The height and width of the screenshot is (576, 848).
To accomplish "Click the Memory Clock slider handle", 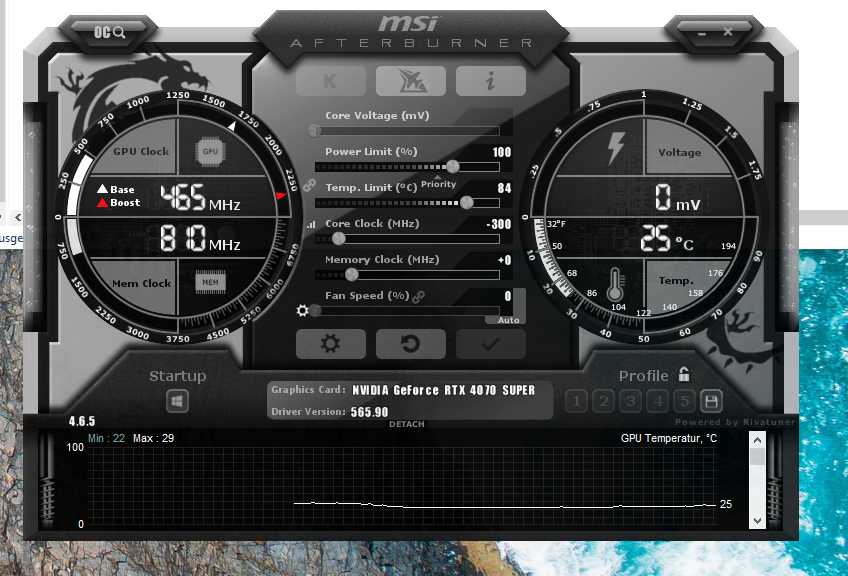I will click(x=352, y=274).
